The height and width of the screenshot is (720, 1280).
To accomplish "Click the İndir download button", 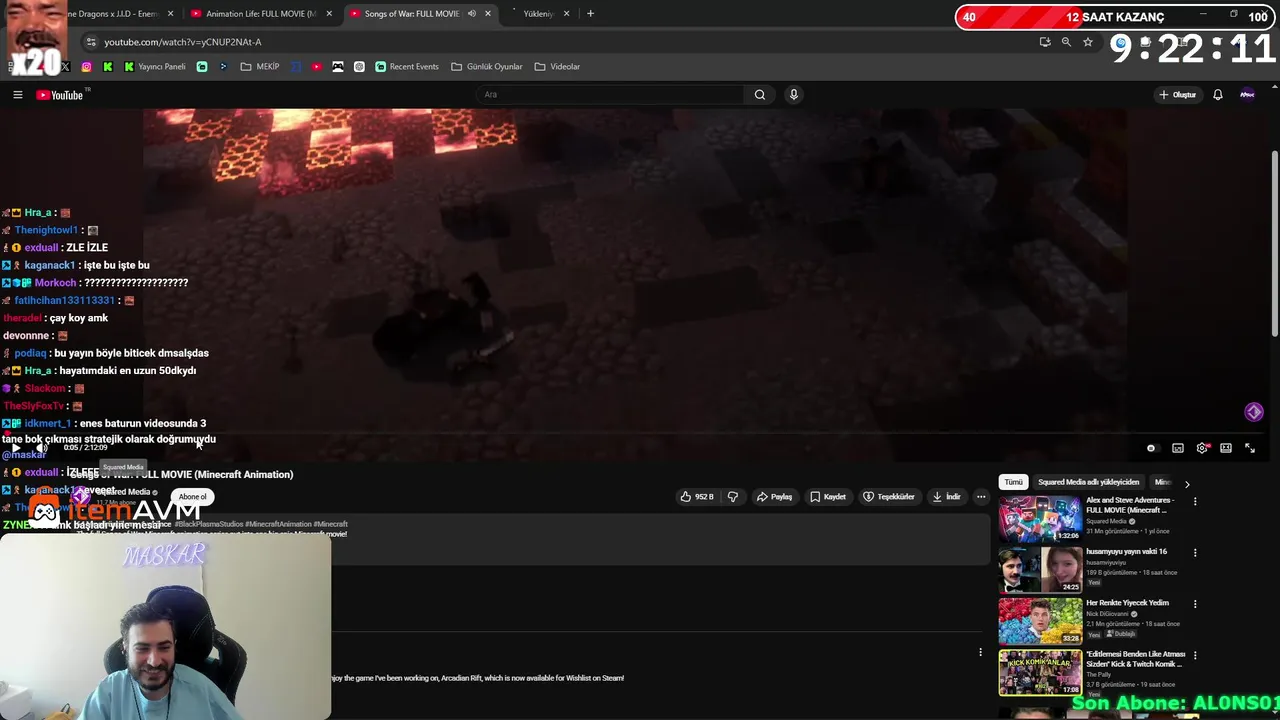I will click(x=946, y=497).
